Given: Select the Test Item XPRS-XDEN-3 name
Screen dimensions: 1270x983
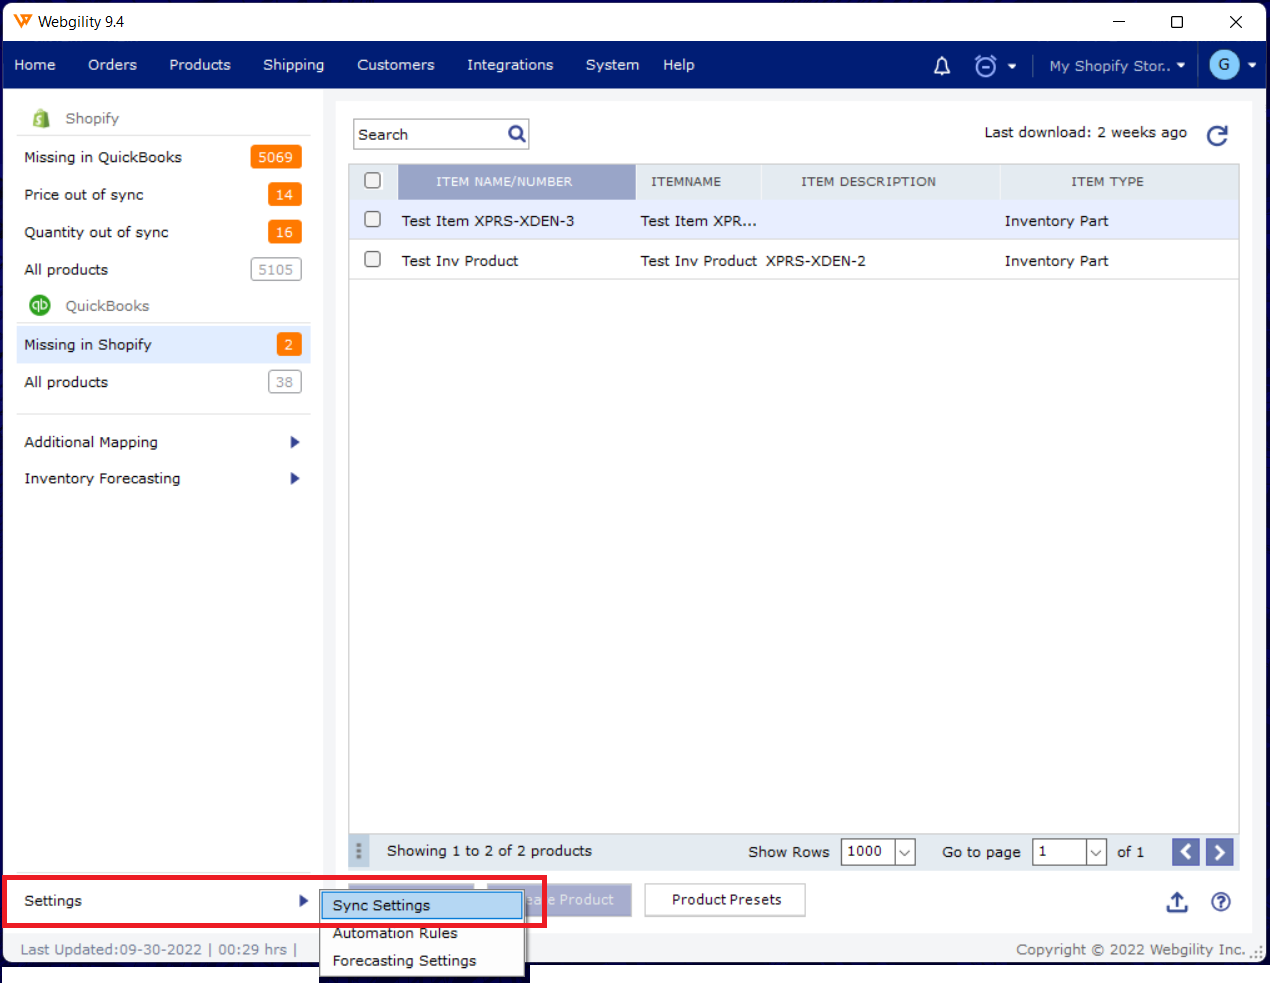Looking at the screenshot, I should click(x=488, y=221).
